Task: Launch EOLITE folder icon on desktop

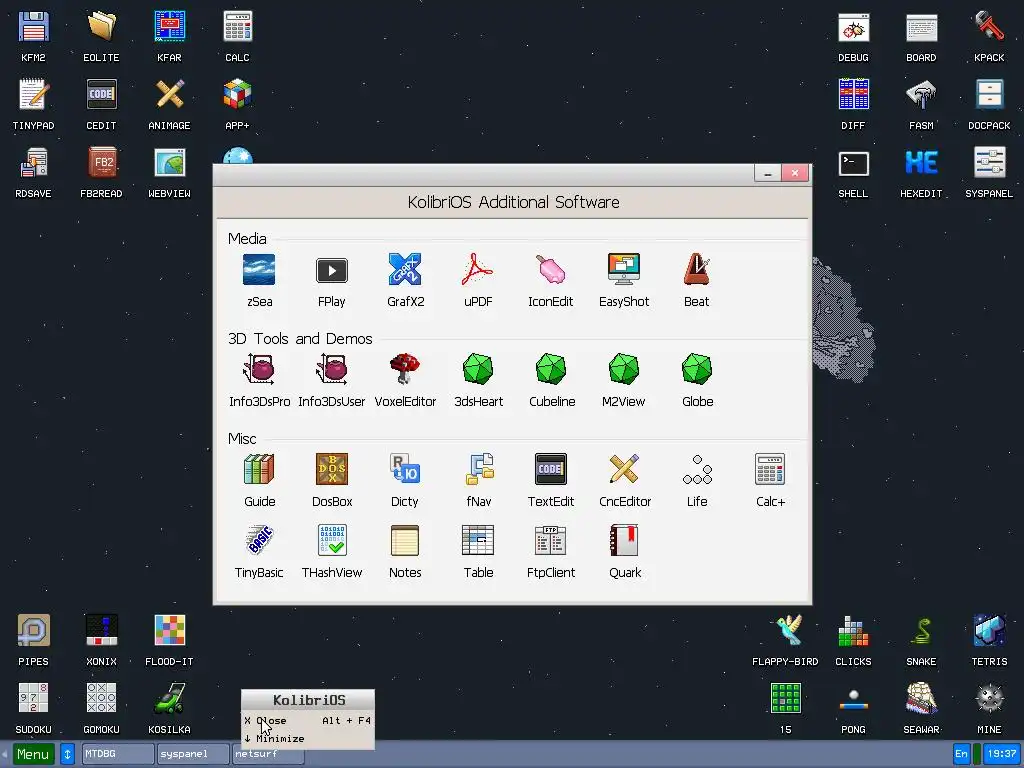Action: tap(101, 27)
